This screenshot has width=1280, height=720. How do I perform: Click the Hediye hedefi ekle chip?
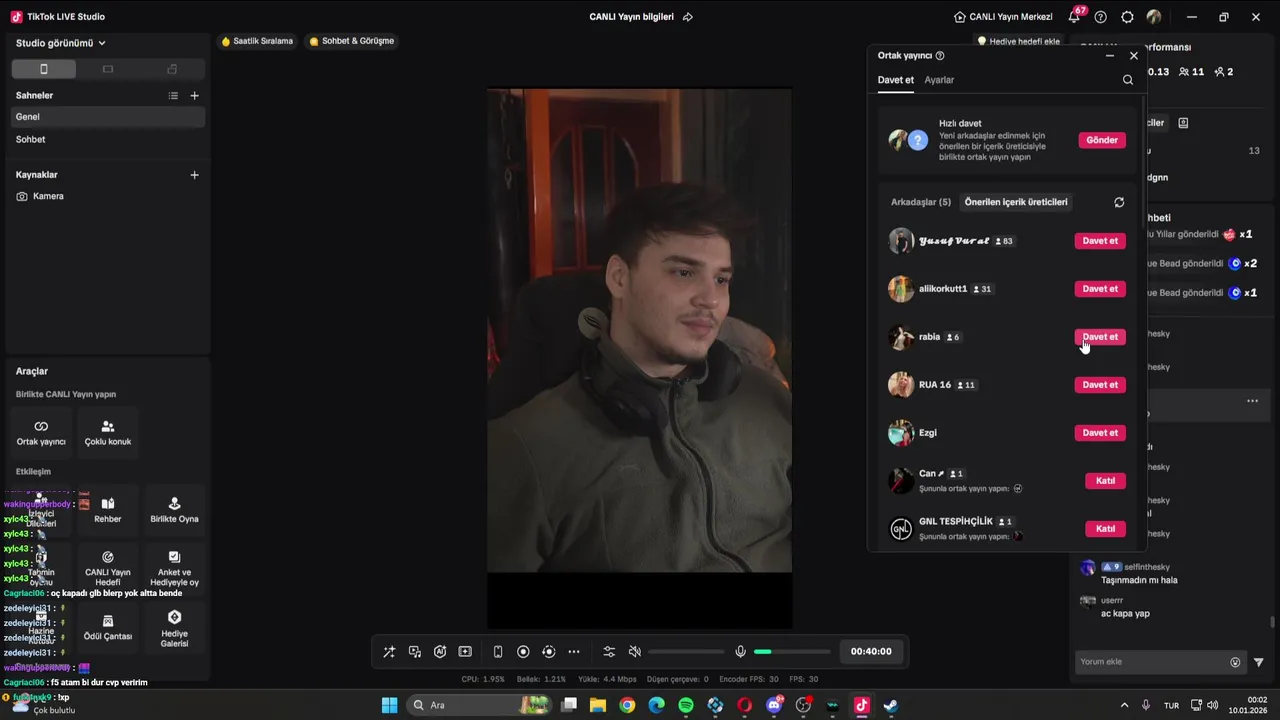1018,41
